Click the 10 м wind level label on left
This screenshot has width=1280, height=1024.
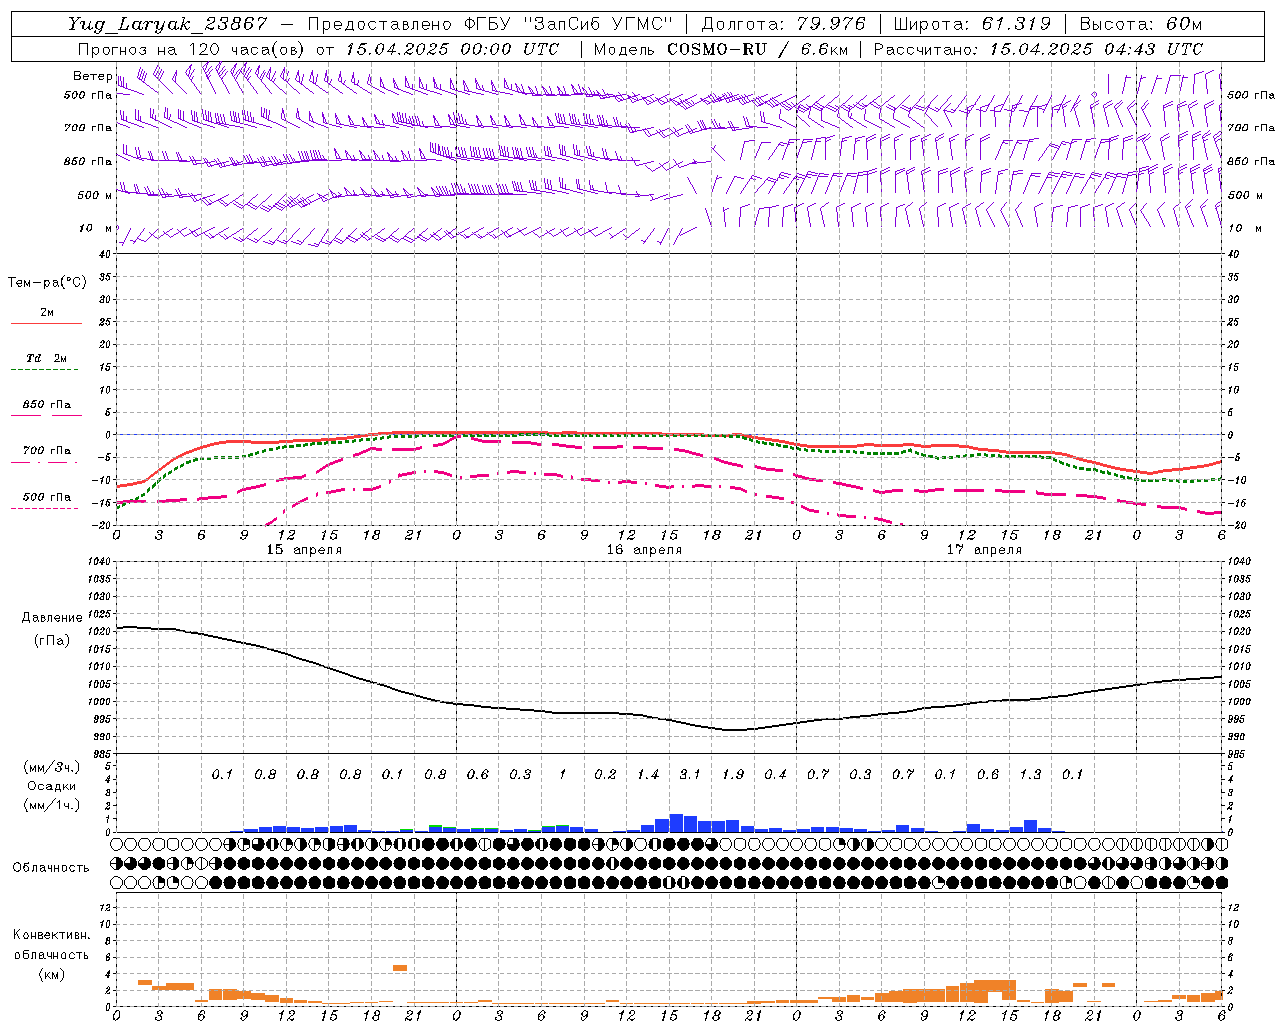pyautogui.click(x=96, y=228)
